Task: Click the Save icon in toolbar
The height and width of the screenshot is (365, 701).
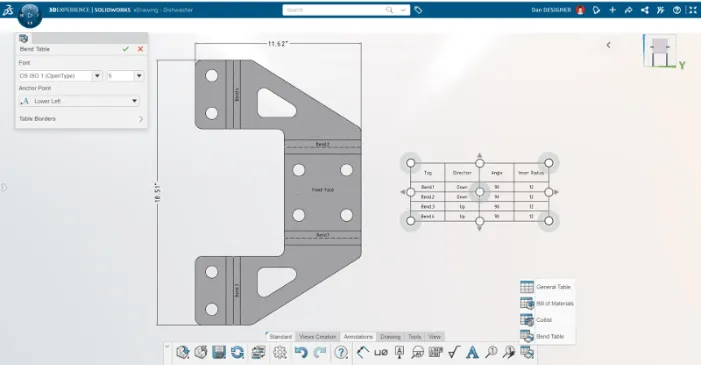Action: pos(219,352)
